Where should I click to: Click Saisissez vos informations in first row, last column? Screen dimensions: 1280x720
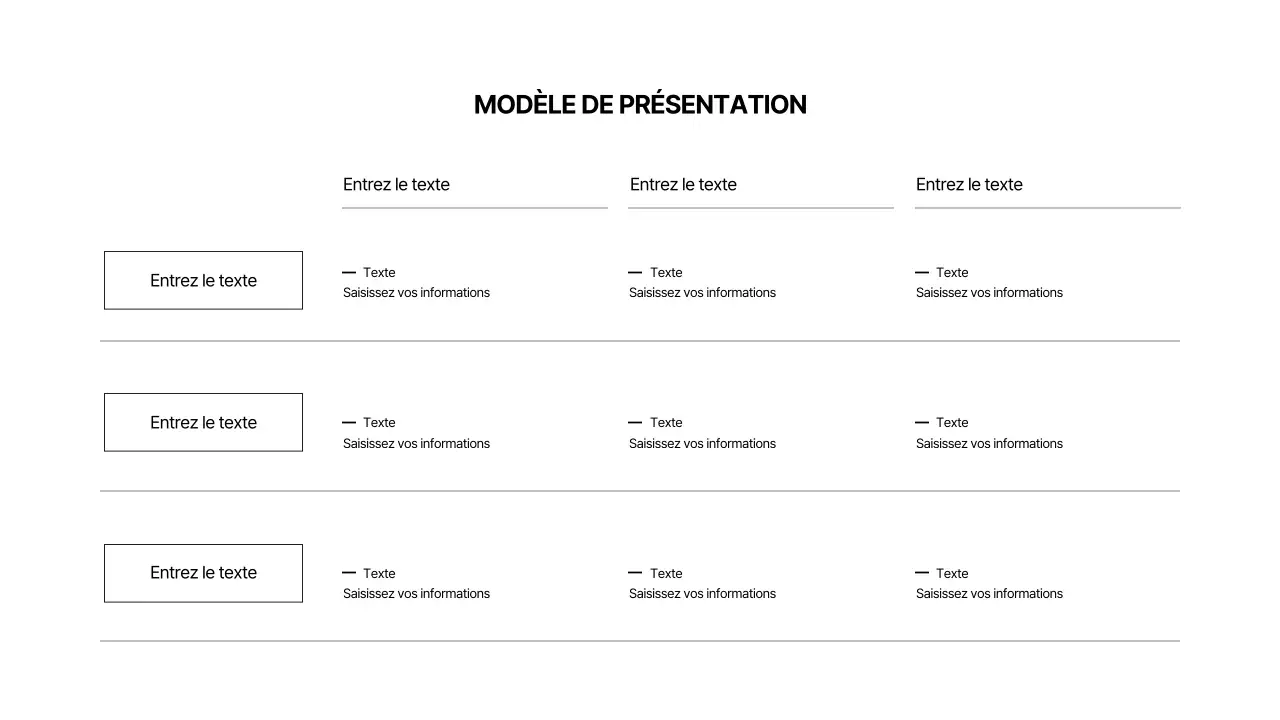click(989, 293)
